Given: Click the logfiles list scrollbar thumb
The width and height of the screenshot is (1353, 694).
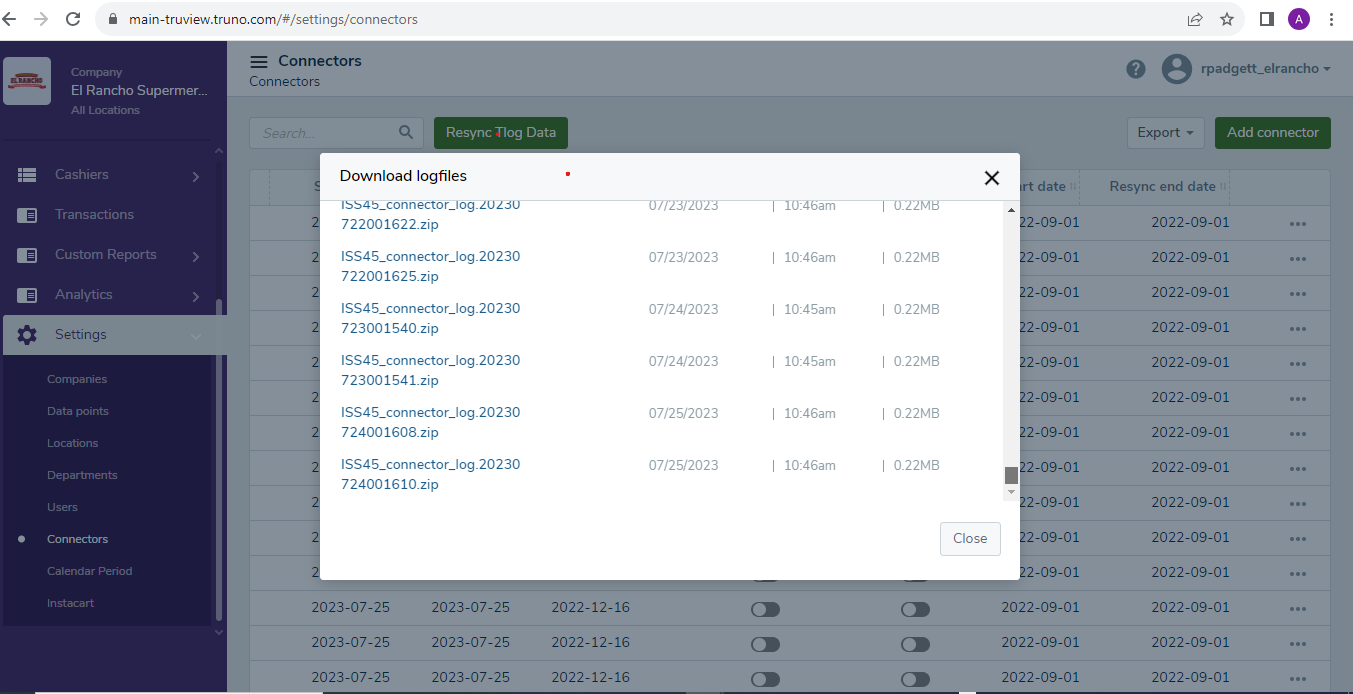Looking at the screenshot, I should pos(1011,475).
